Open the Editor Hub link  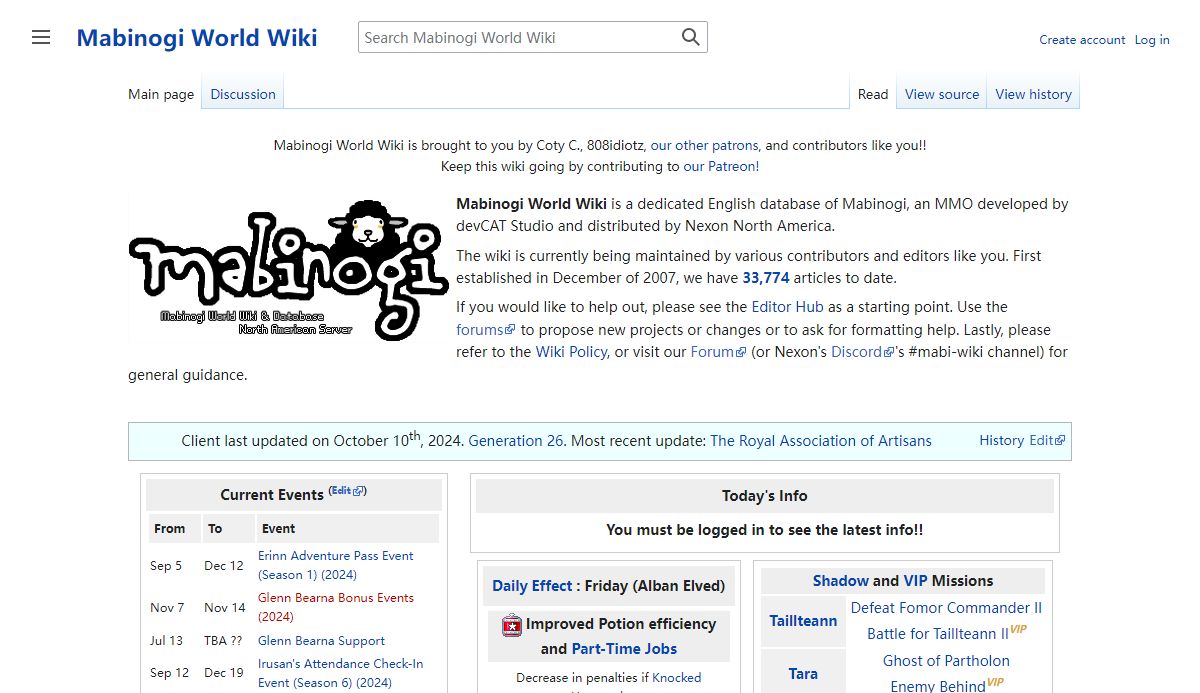(787, 307)
